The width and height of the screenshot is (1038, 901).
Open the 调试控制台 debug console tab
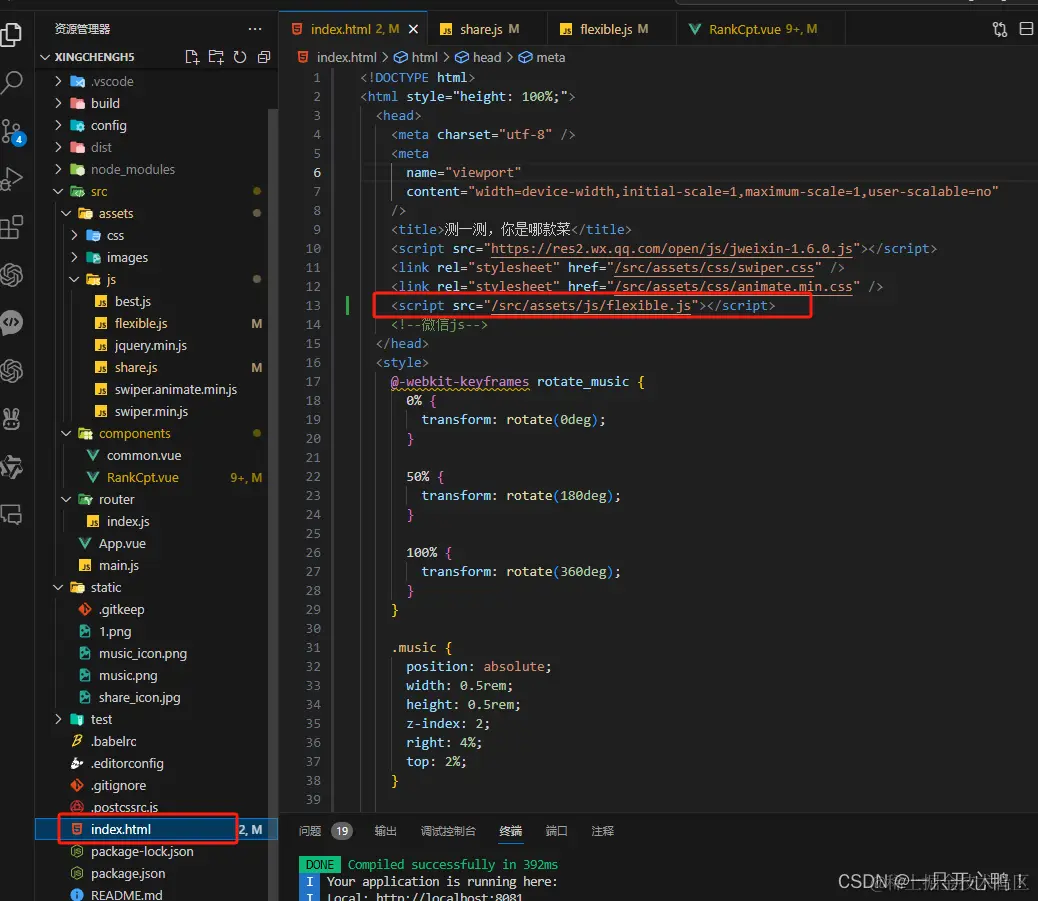point(448,831)
